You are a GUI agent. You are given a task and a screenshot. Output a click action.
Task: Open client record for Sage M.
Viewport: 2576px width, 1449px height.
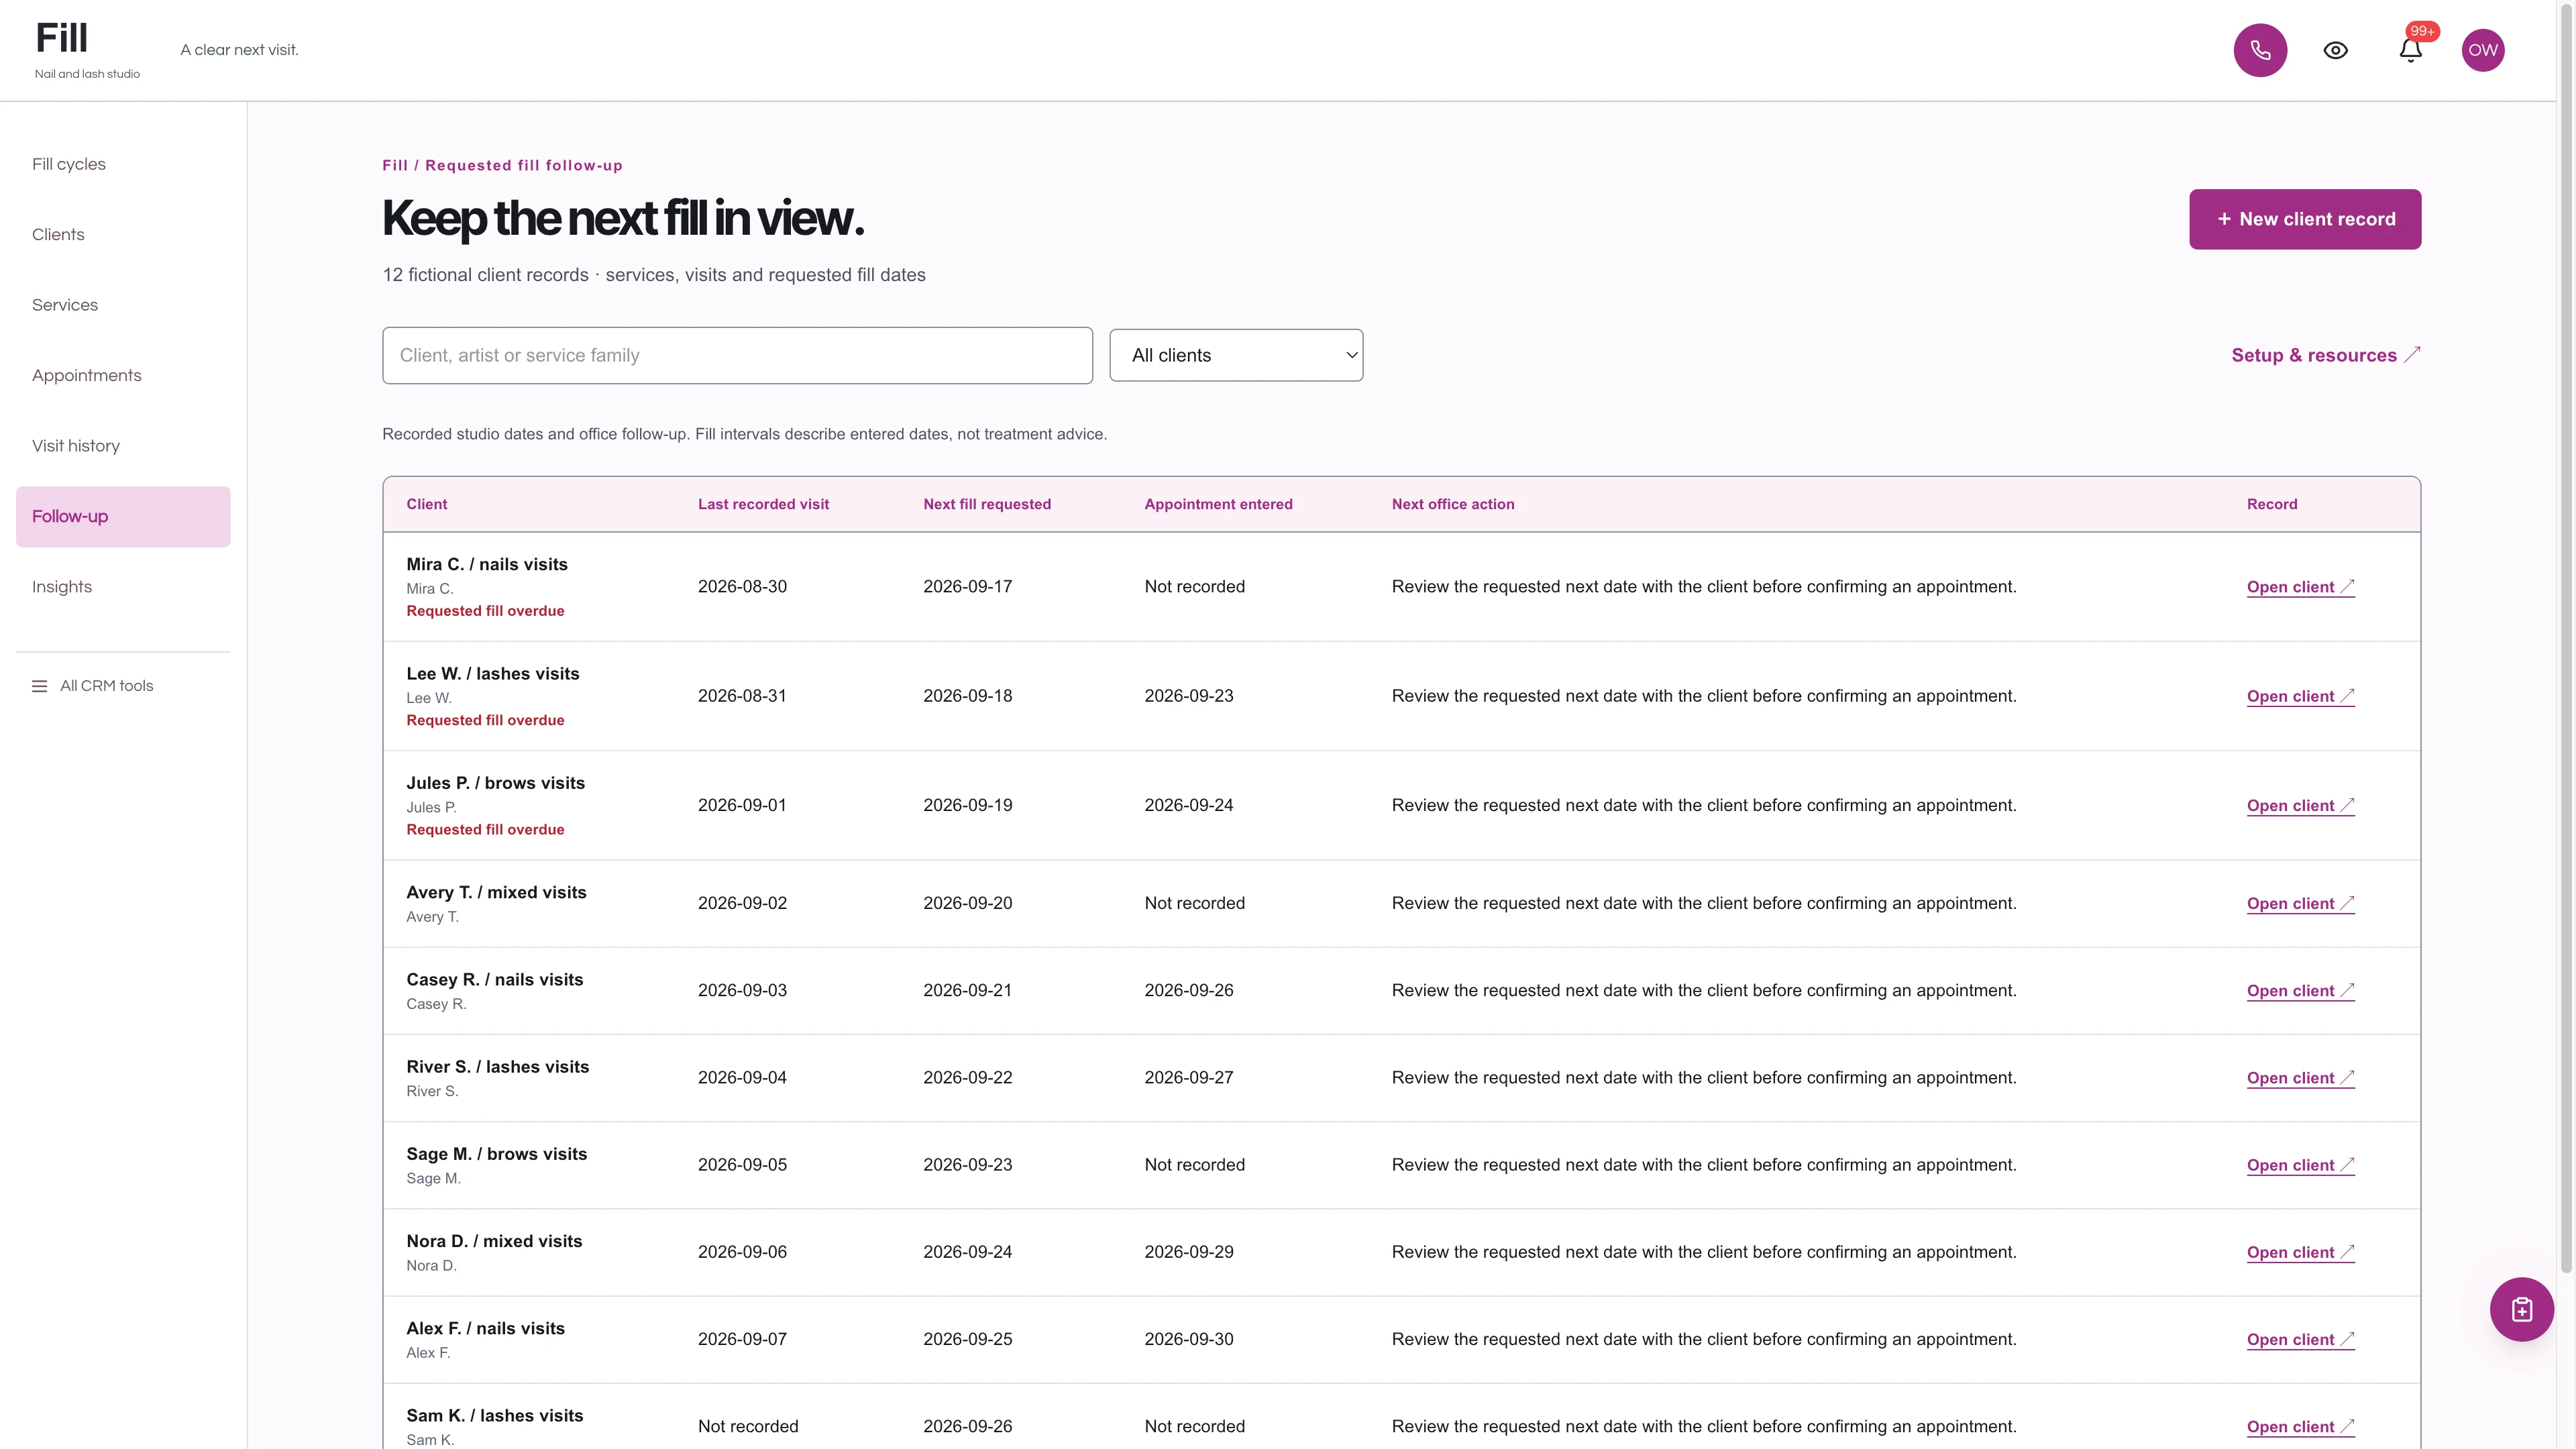(2300, 1165)
